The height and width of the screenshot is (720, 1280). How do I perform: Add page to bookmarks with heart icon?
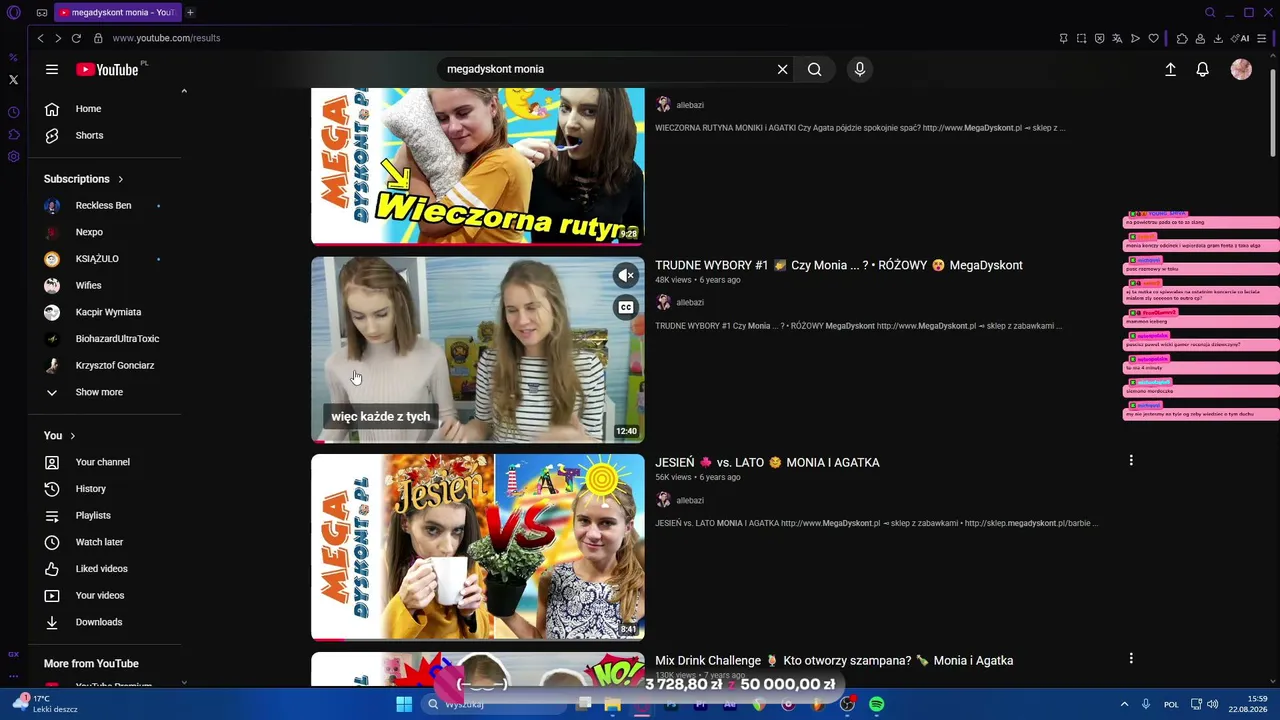[x=1153, y=38]
